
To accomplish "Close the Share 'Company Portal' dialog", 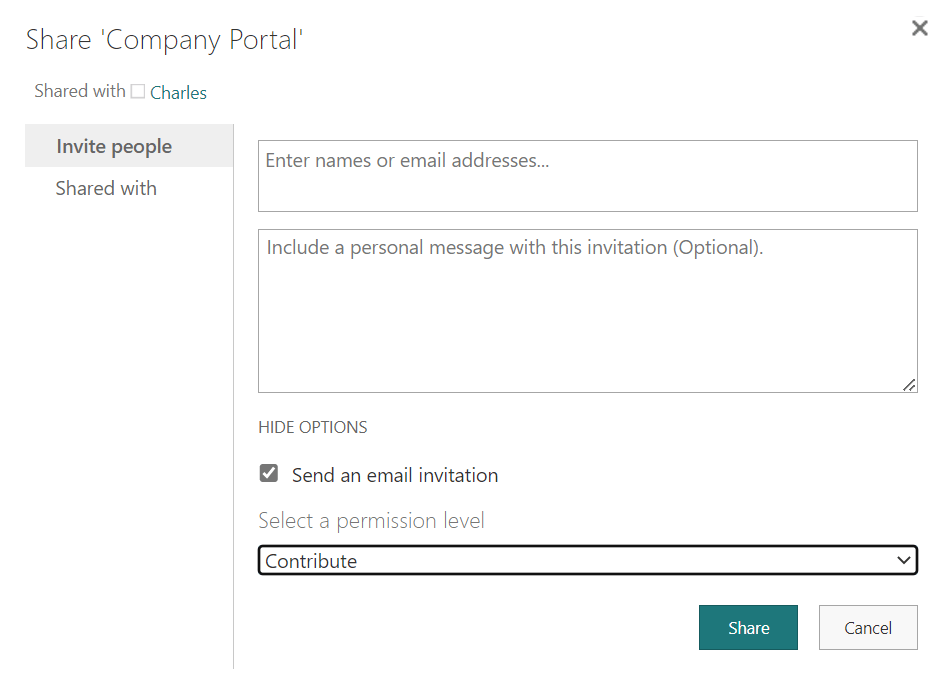I will tap(919, 28).
